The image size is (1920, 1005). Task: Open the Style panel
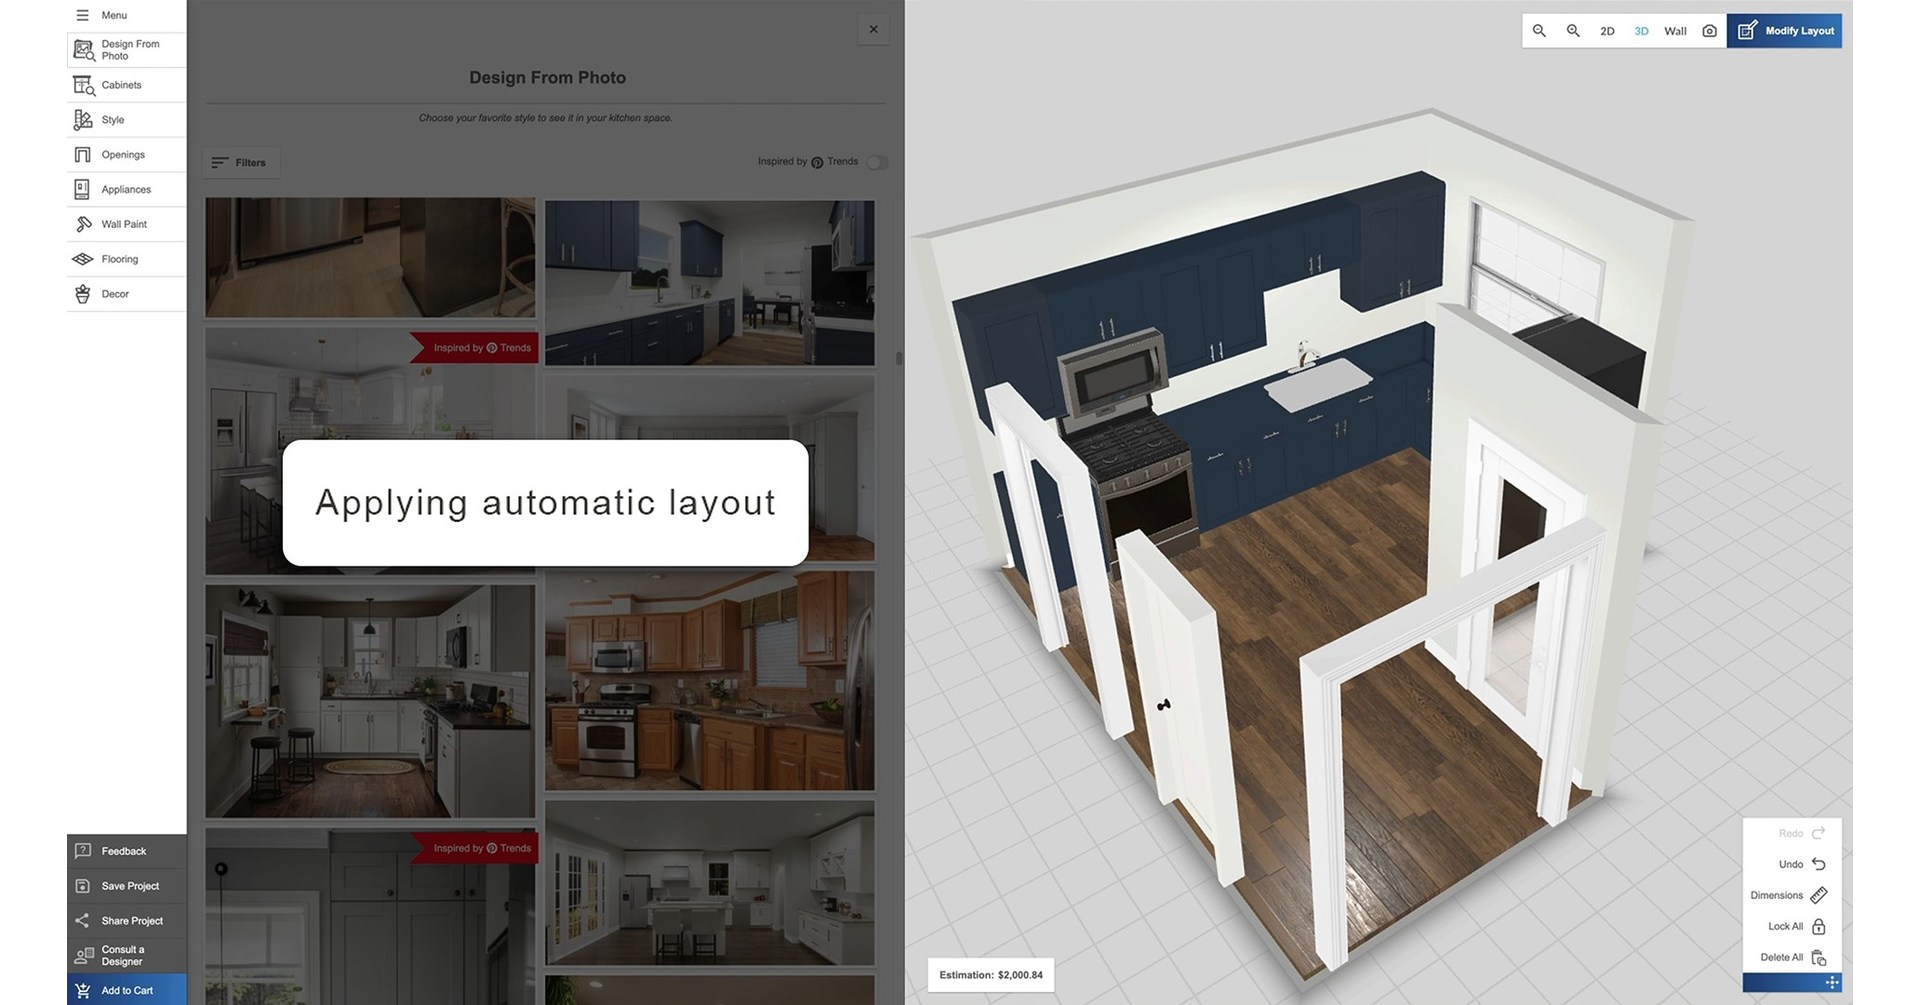(x=126, y=119)
